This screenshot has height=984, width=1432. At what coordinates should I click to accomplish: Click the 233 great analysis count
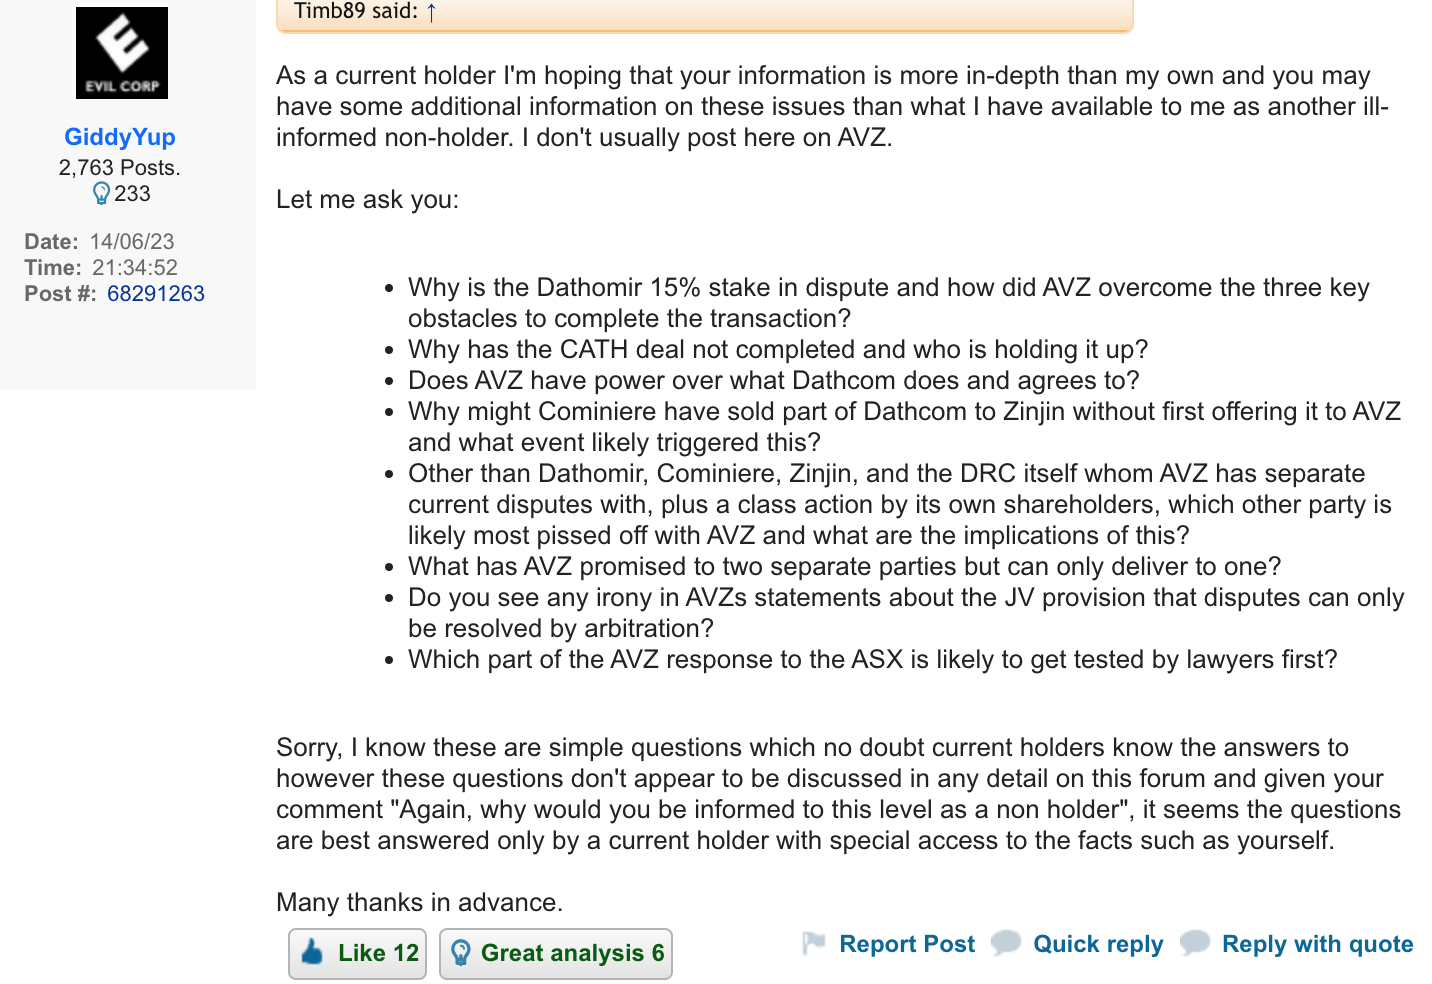132,193
